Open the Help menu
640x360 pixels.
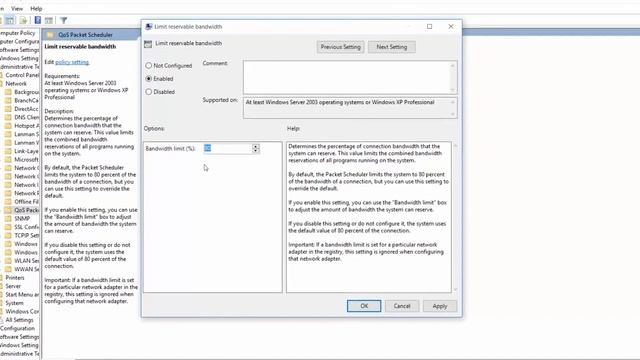[36, 8]
